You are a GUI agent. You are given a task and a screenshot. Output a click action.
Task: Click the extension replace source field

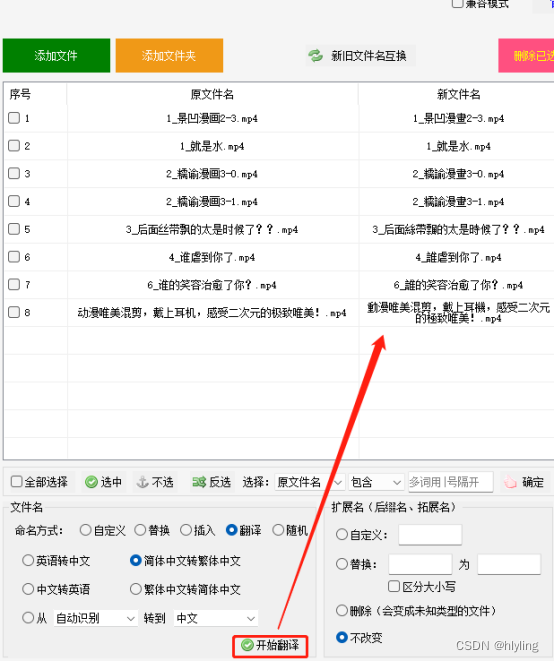point(420,564)
